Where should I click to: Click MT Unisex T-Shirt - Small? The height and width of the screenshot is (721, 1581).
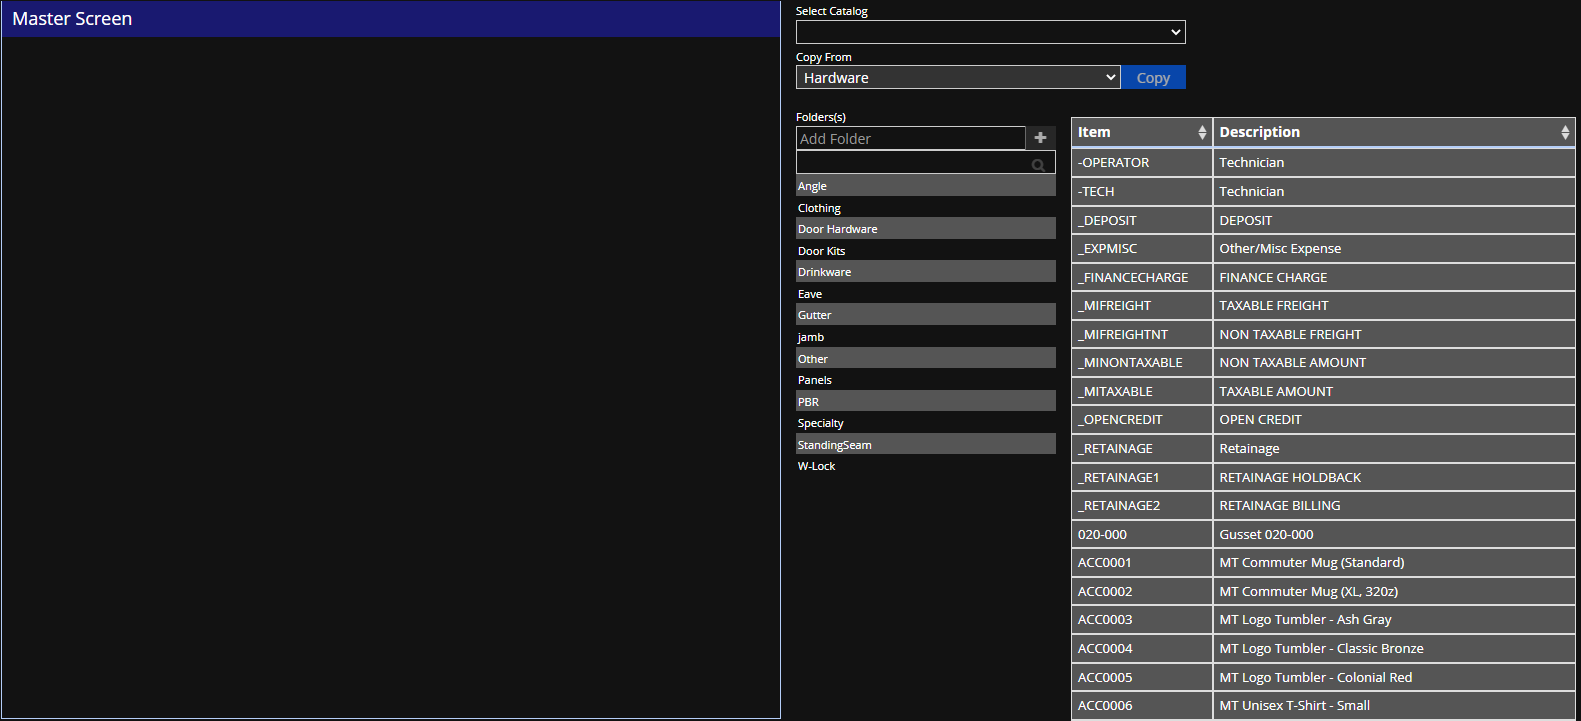click(1394, 705)
